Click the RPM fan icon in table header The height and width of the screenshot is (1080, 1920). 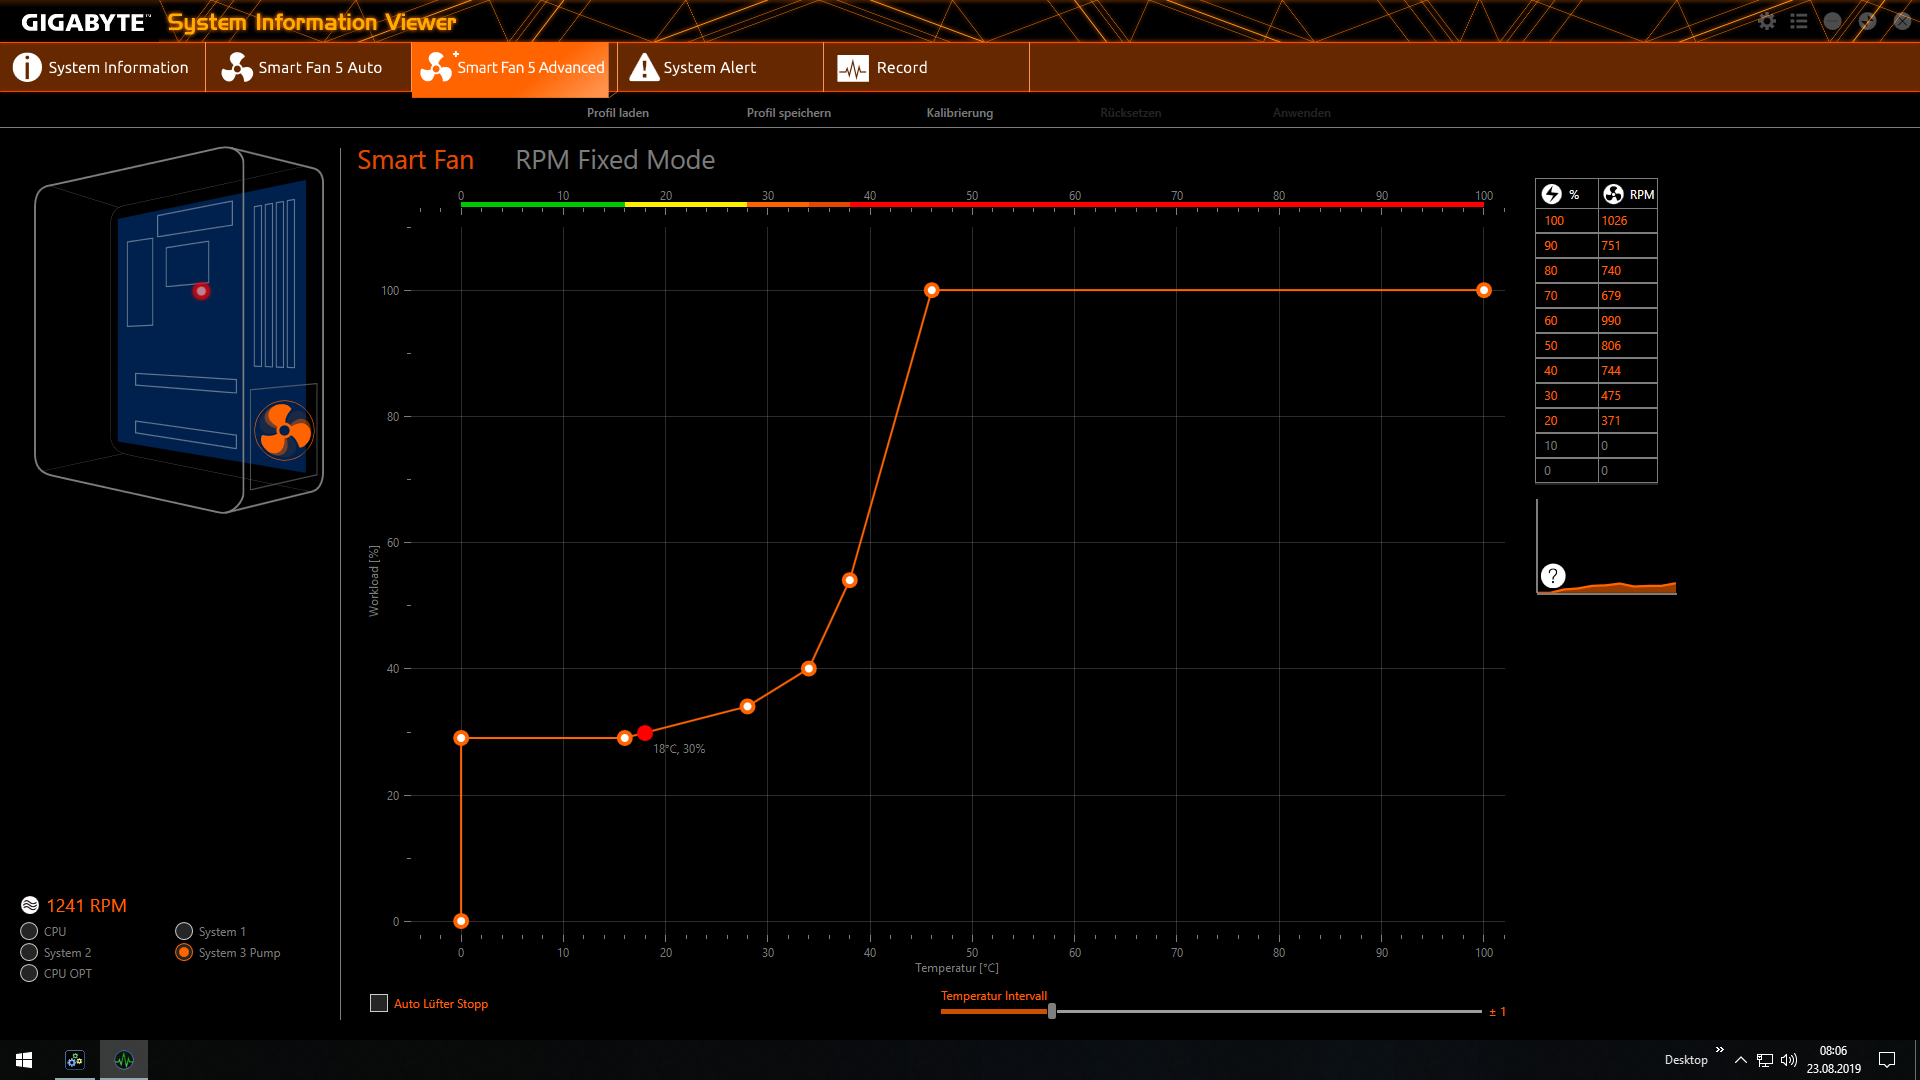[x=1613, y=194]
